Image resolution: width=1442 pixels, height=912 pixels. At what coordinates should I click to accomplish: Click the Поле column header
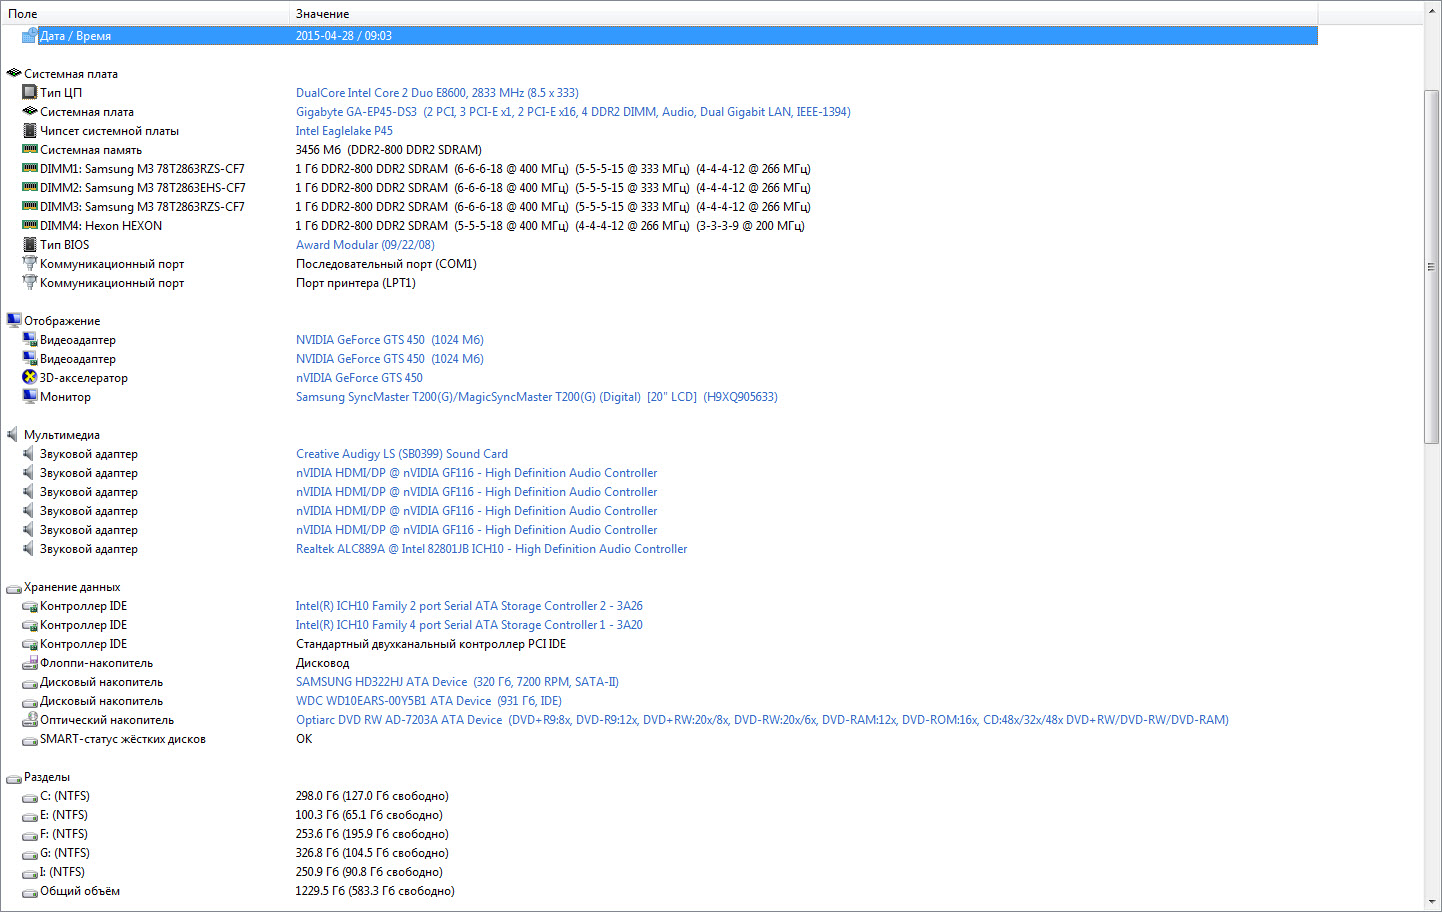(145, 14)
